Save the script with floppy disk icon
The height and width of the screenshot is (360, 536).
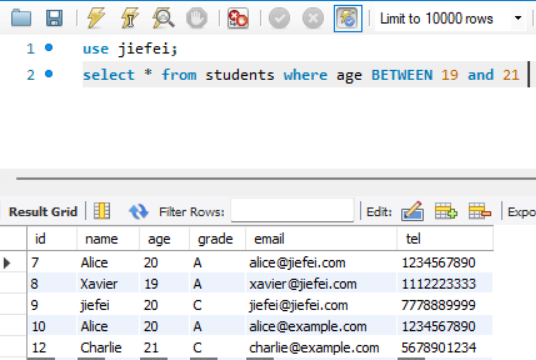pyautogui.click(x=54, y=18)
